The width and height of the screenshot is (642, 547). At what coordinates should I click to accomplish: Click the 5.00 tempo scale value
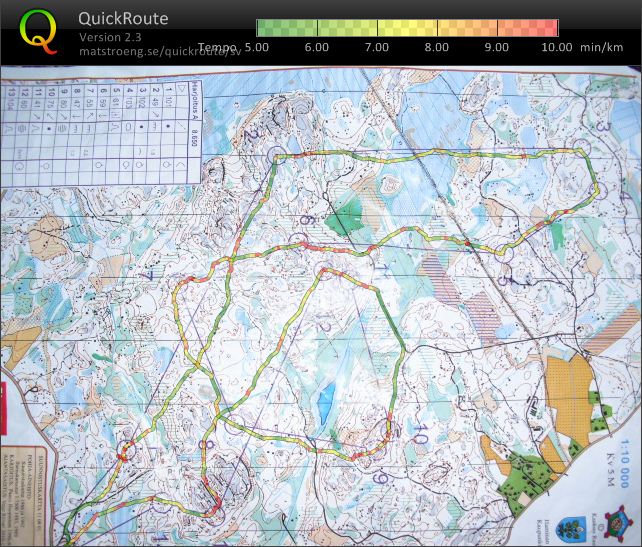[x=257, y=47]
